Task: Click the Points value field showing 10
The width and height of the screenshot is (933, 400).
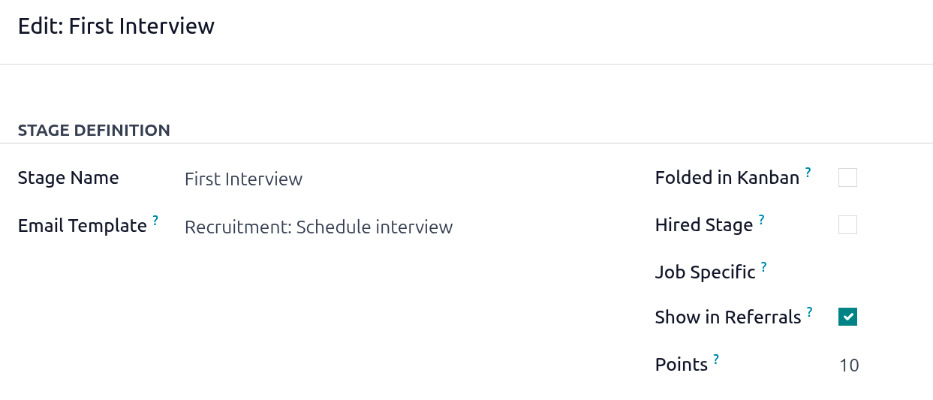Action: 848,365
